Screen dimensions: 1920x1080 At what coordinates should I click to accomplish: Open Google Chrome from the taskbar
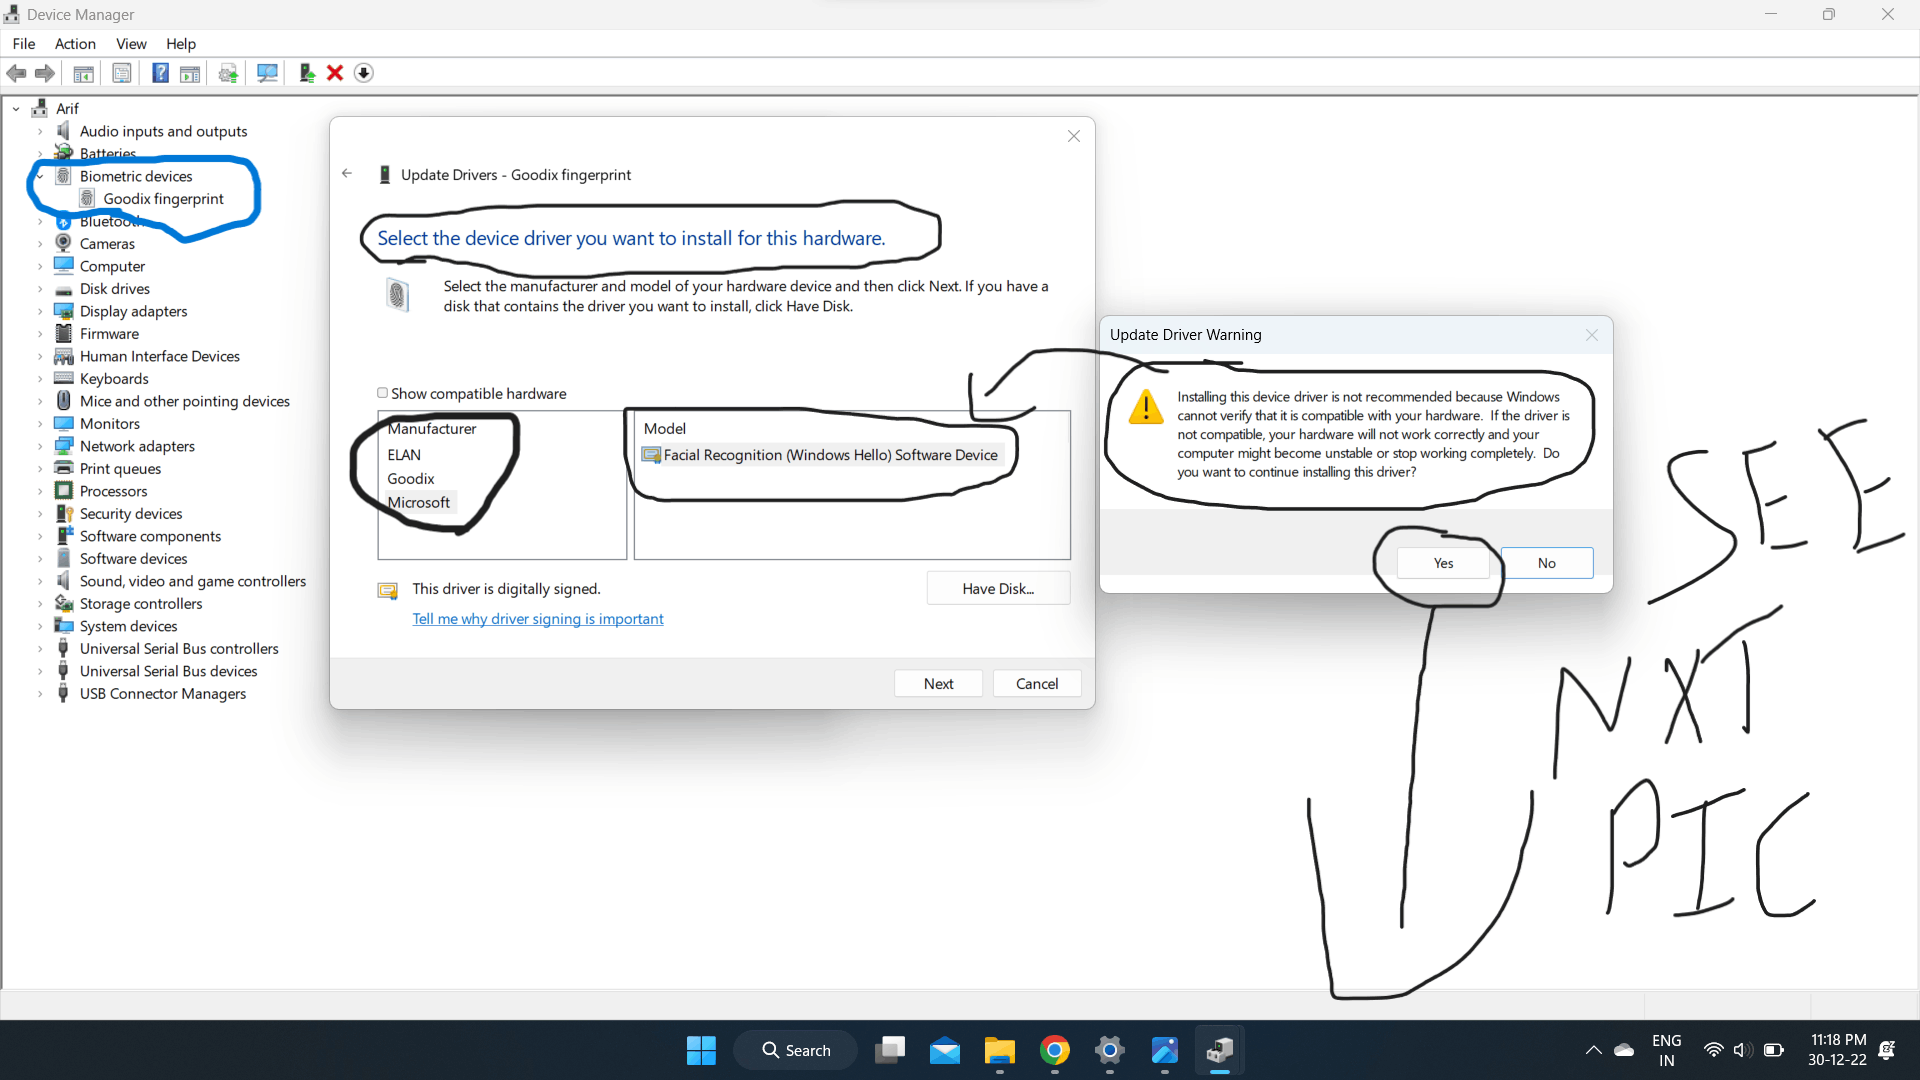[x=1054, y=1050]
